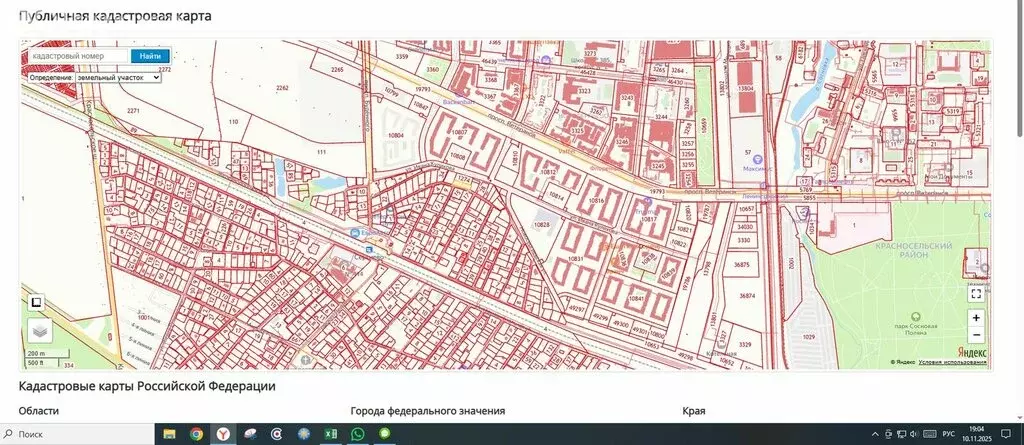
Task: Open the Windows notification center
Action: [1005, 434]
